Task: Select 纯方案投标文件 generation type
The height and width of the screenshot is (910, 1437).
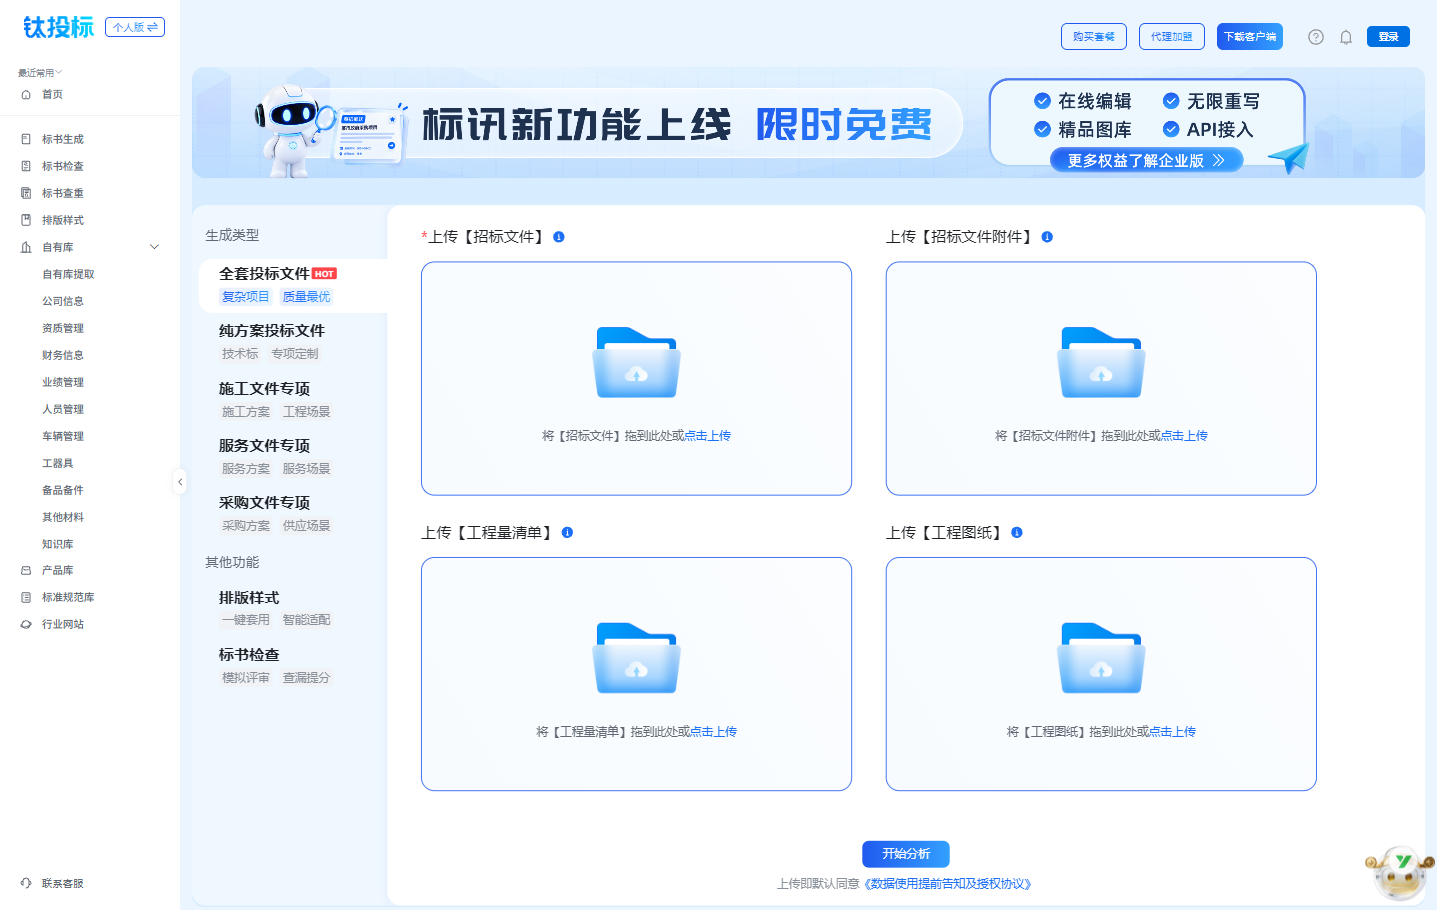Action: pos(293,341)
